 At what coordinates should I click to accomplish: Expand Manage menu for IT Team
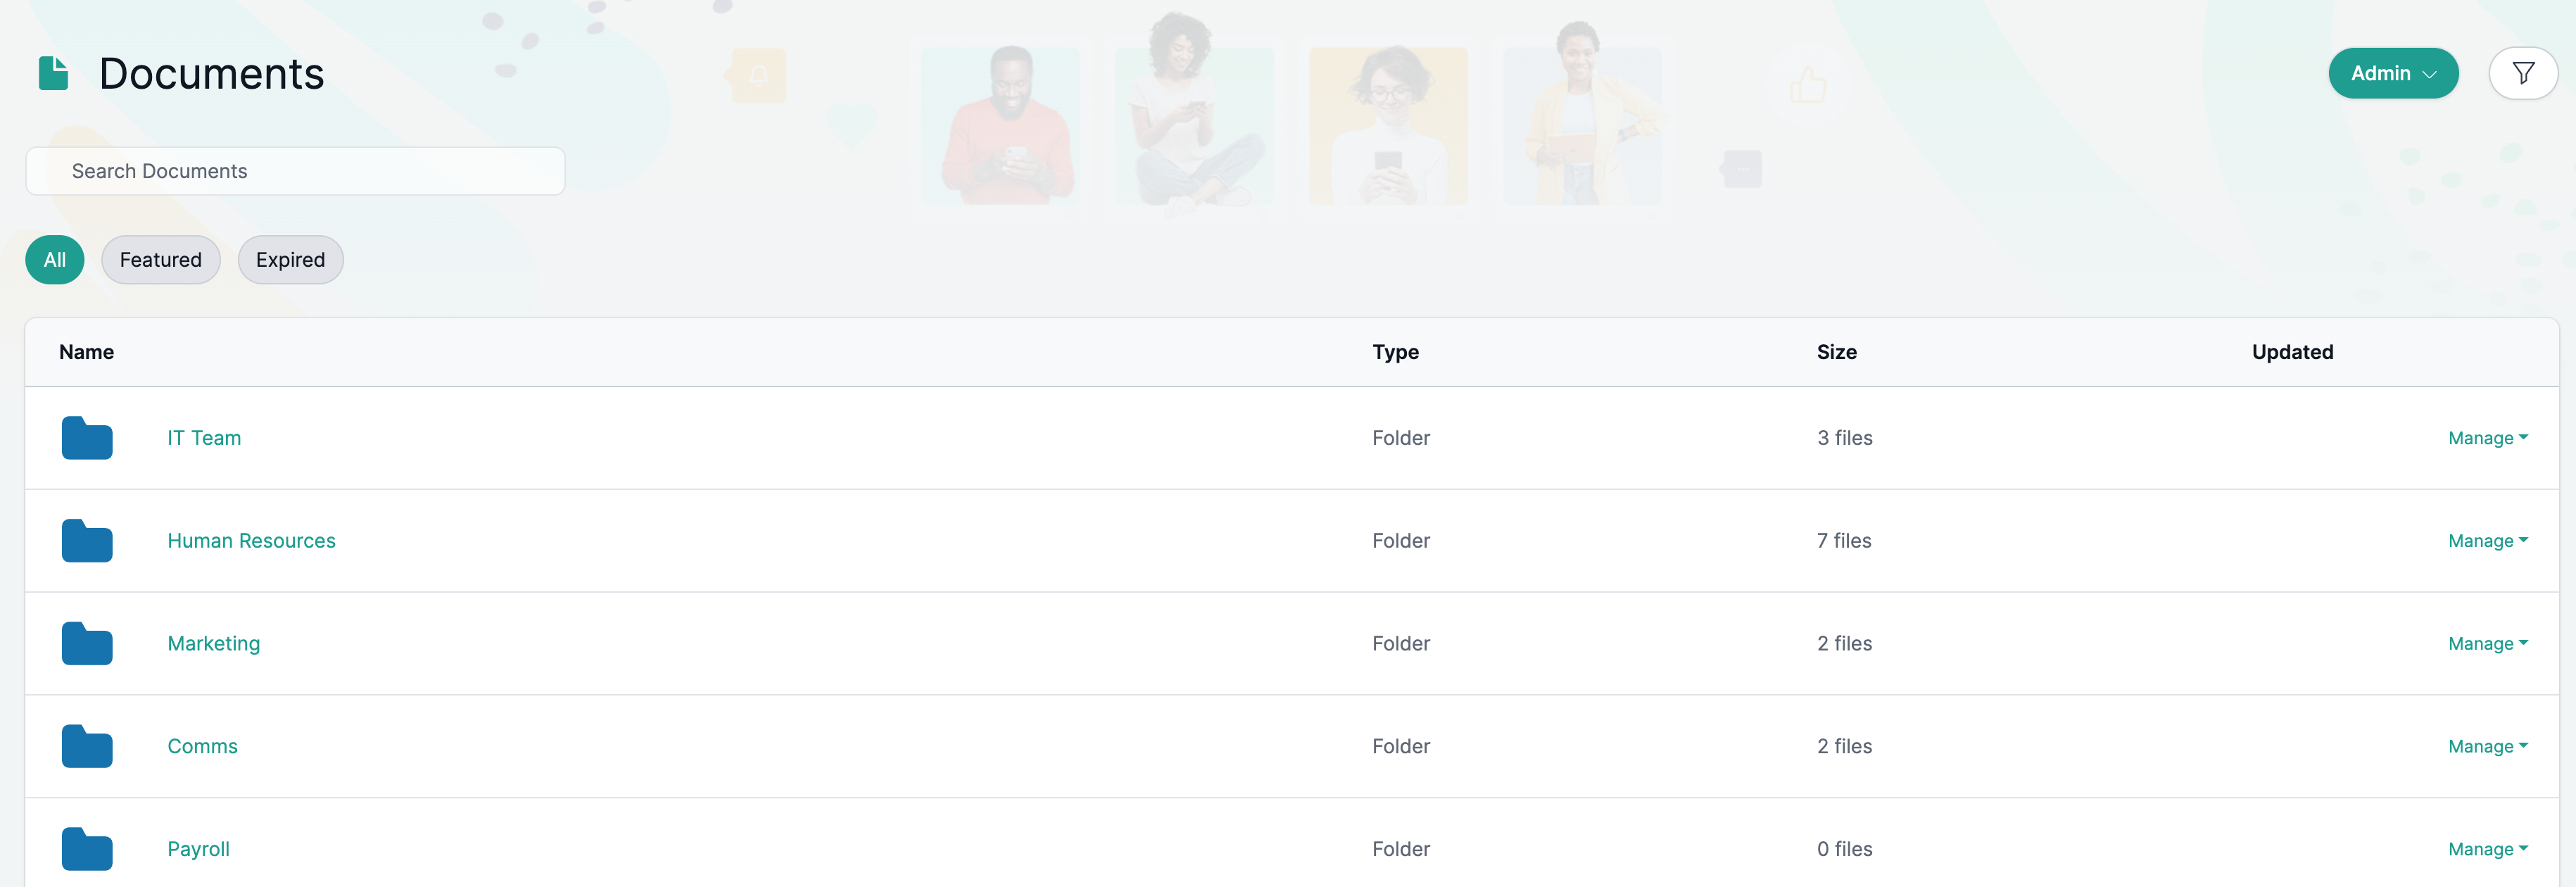click(x=2487, y=438)
